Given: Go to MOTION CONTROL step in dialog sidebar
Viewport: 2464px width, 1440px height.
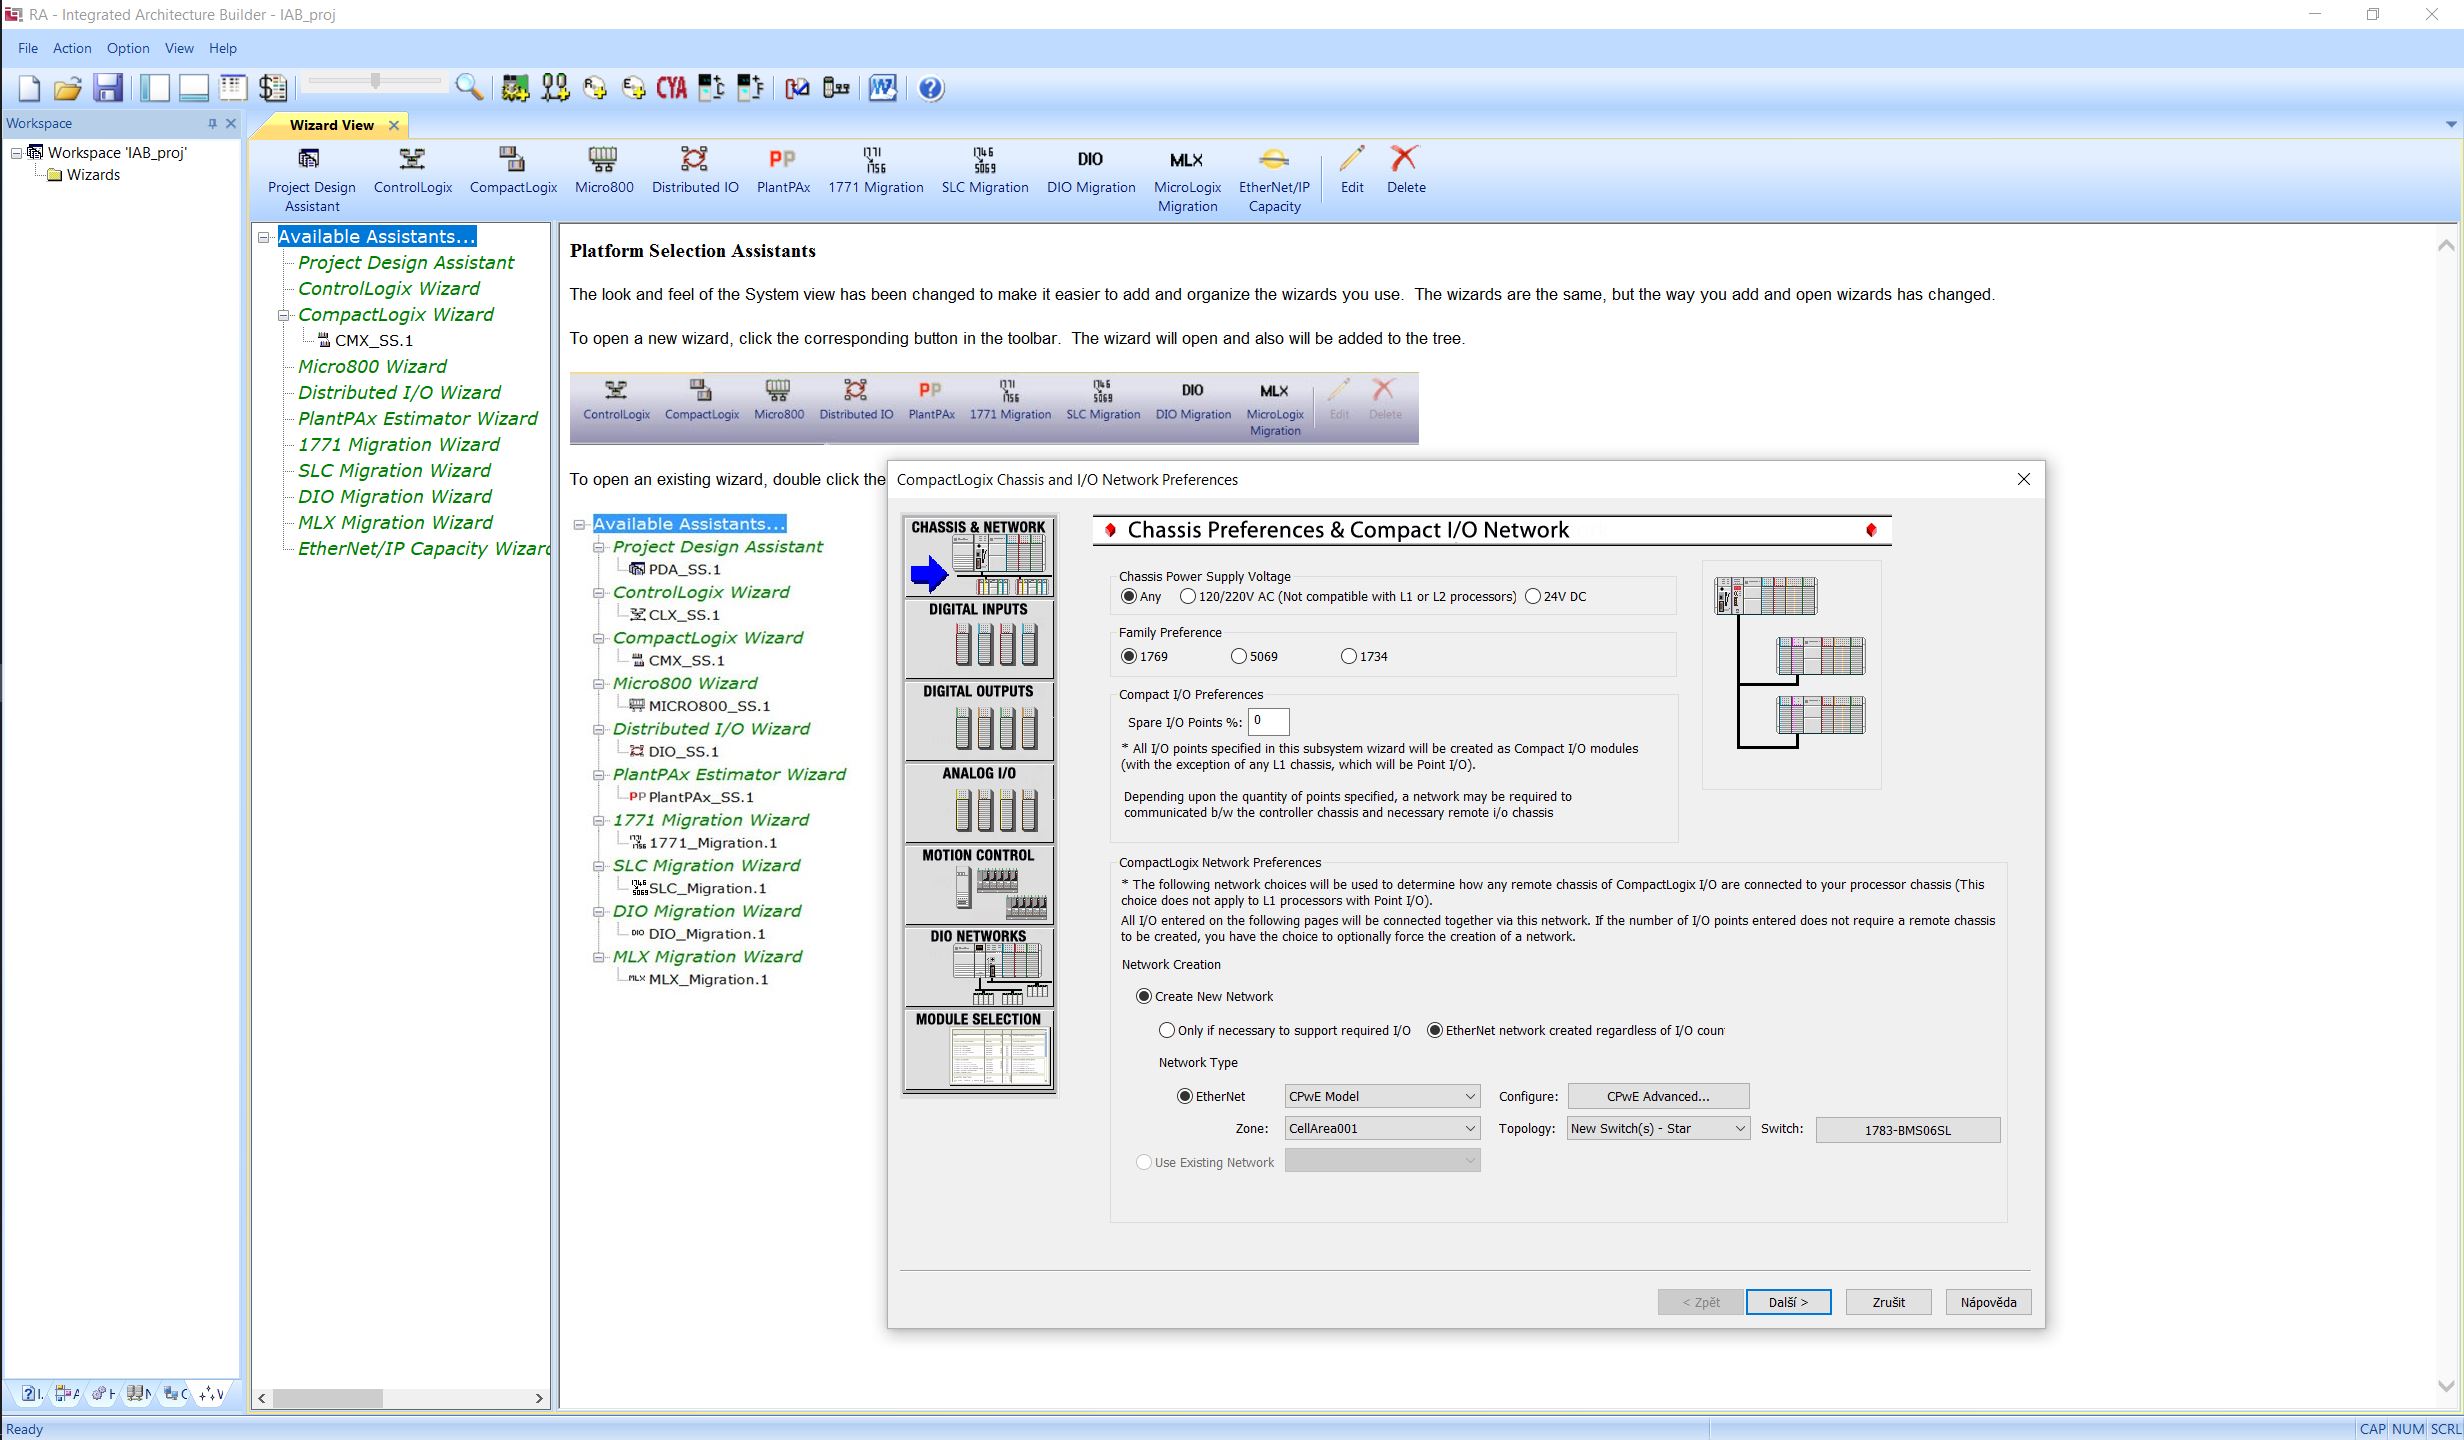Looking at the screenshot, I should click(978, 884).
